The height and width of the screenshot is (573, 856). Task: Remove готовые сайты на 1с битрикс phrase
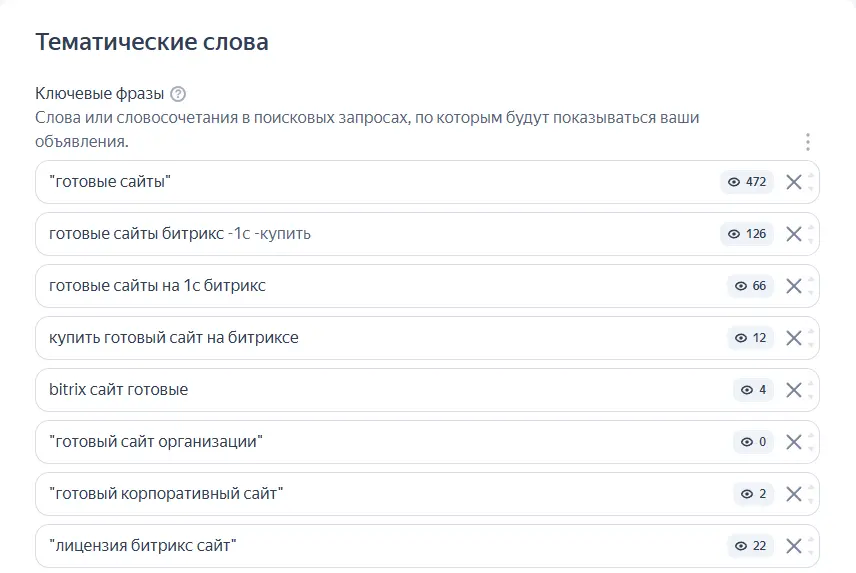[x=794, y=286]
